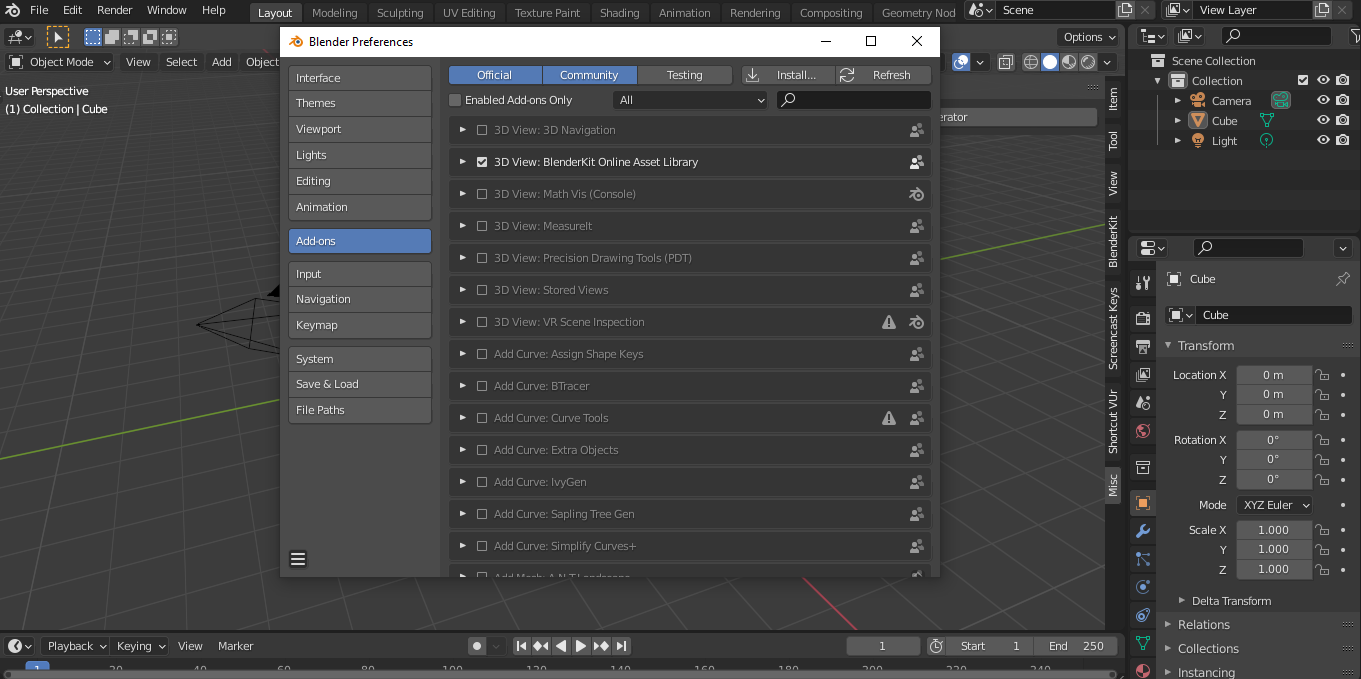
Task: Toggle X-ray view icon
Action: tap(1005, 62)
